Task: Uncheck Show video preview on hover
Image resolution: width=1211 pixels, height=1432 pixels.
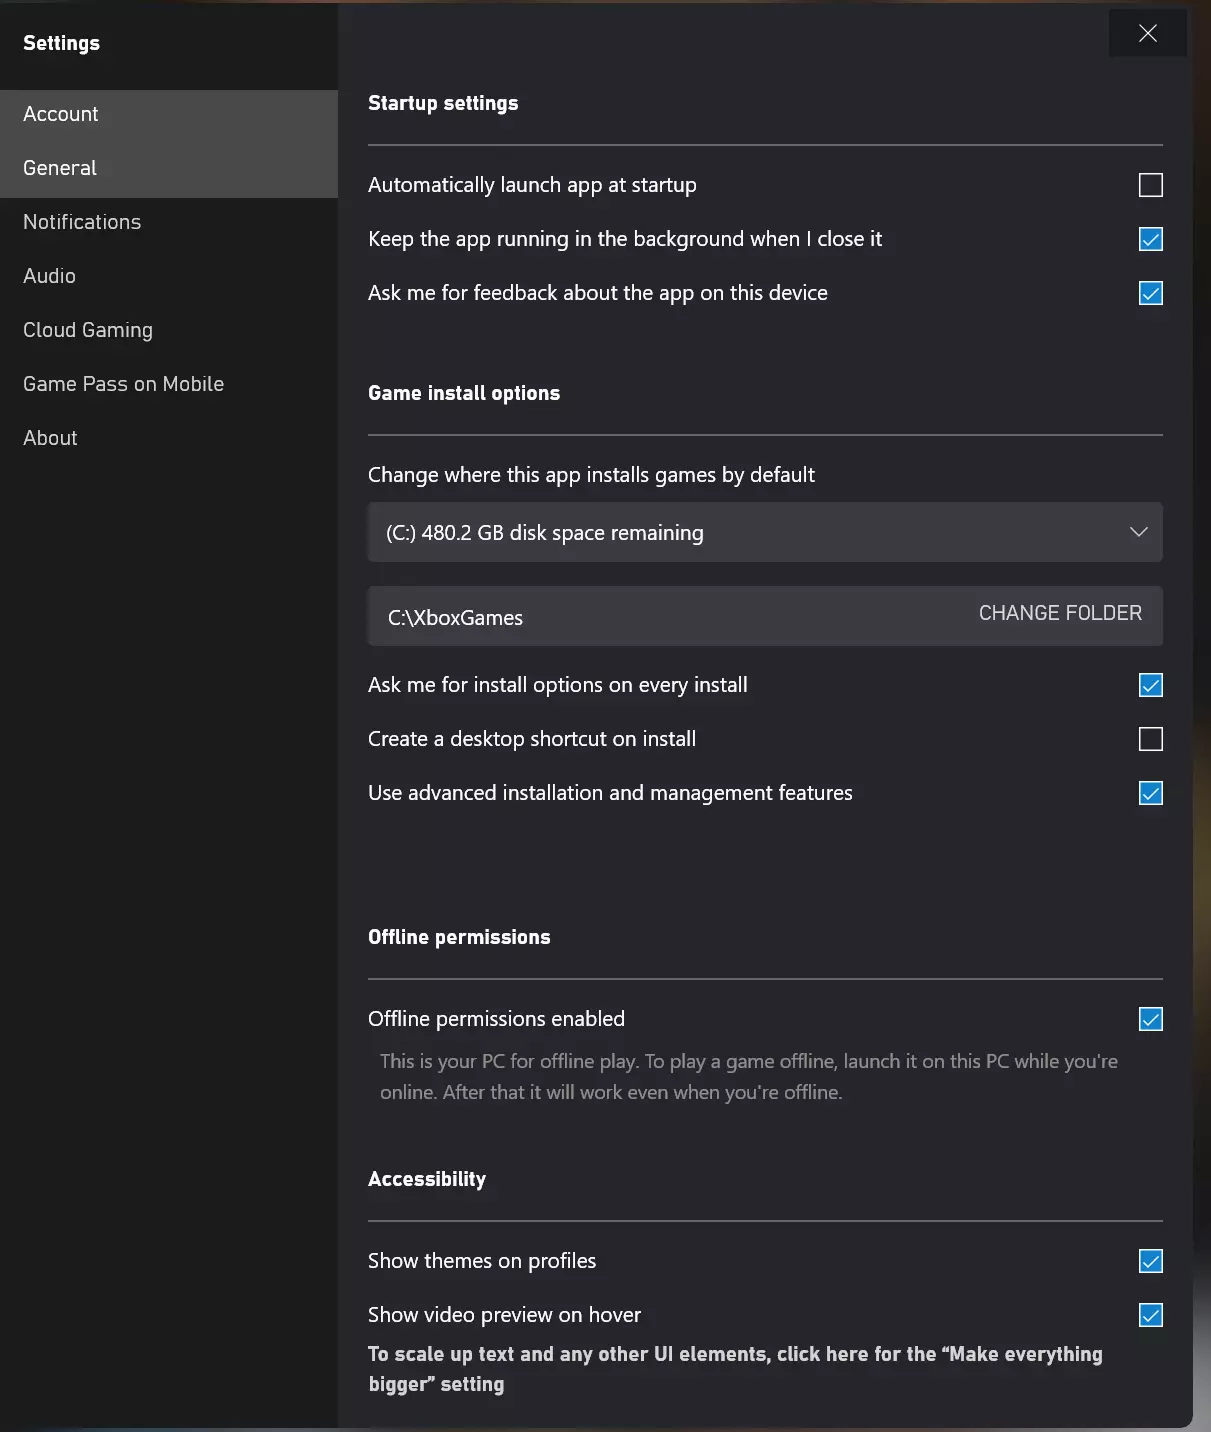Action: coord(1151,1315)
